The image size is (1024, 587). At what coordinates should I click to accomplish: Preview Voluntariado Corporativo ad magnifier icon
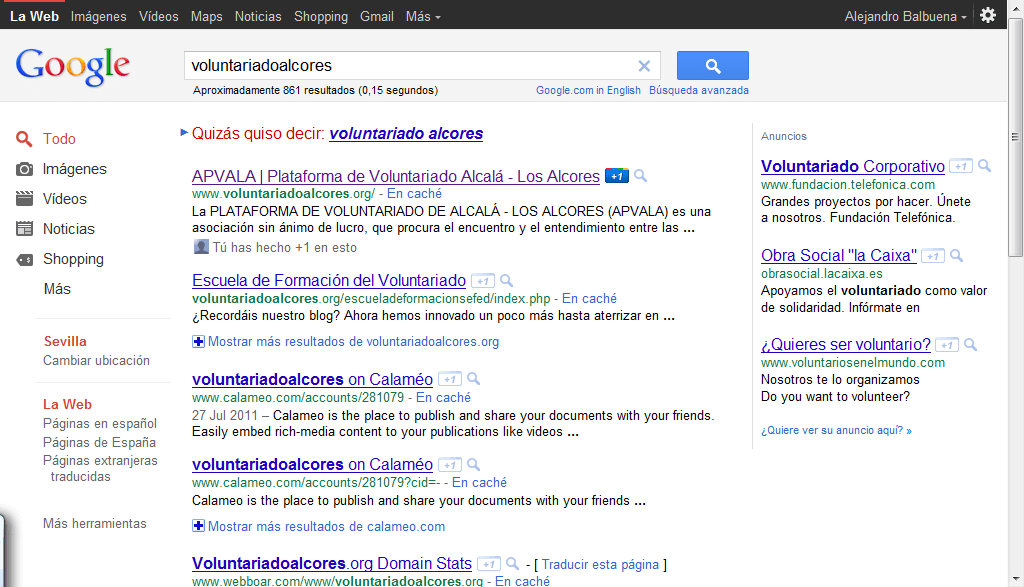point(984,166)
